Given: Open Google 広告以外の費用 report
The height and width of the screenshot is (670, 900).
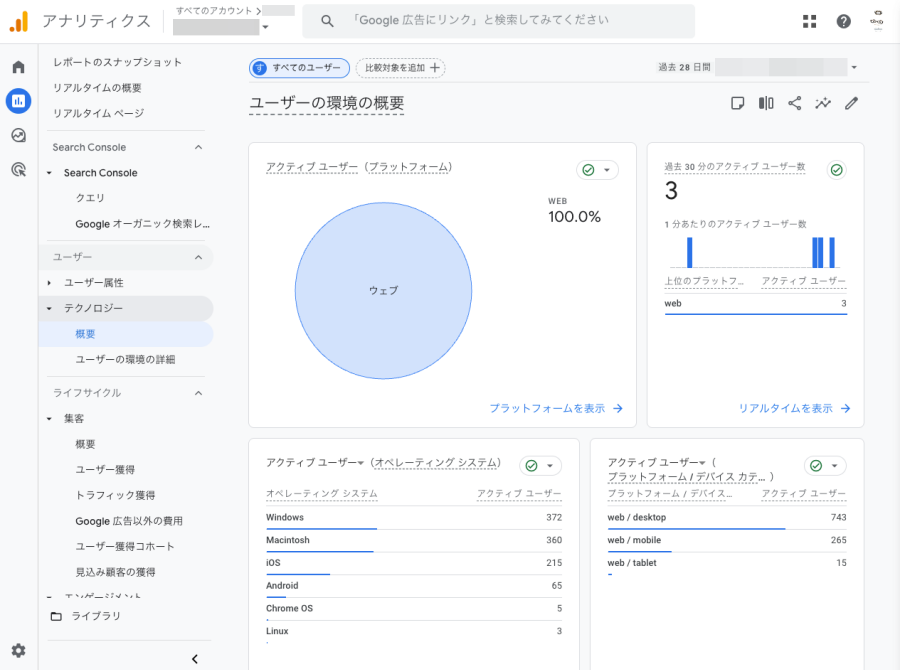Looking at the screenshot, I should 129,521.
